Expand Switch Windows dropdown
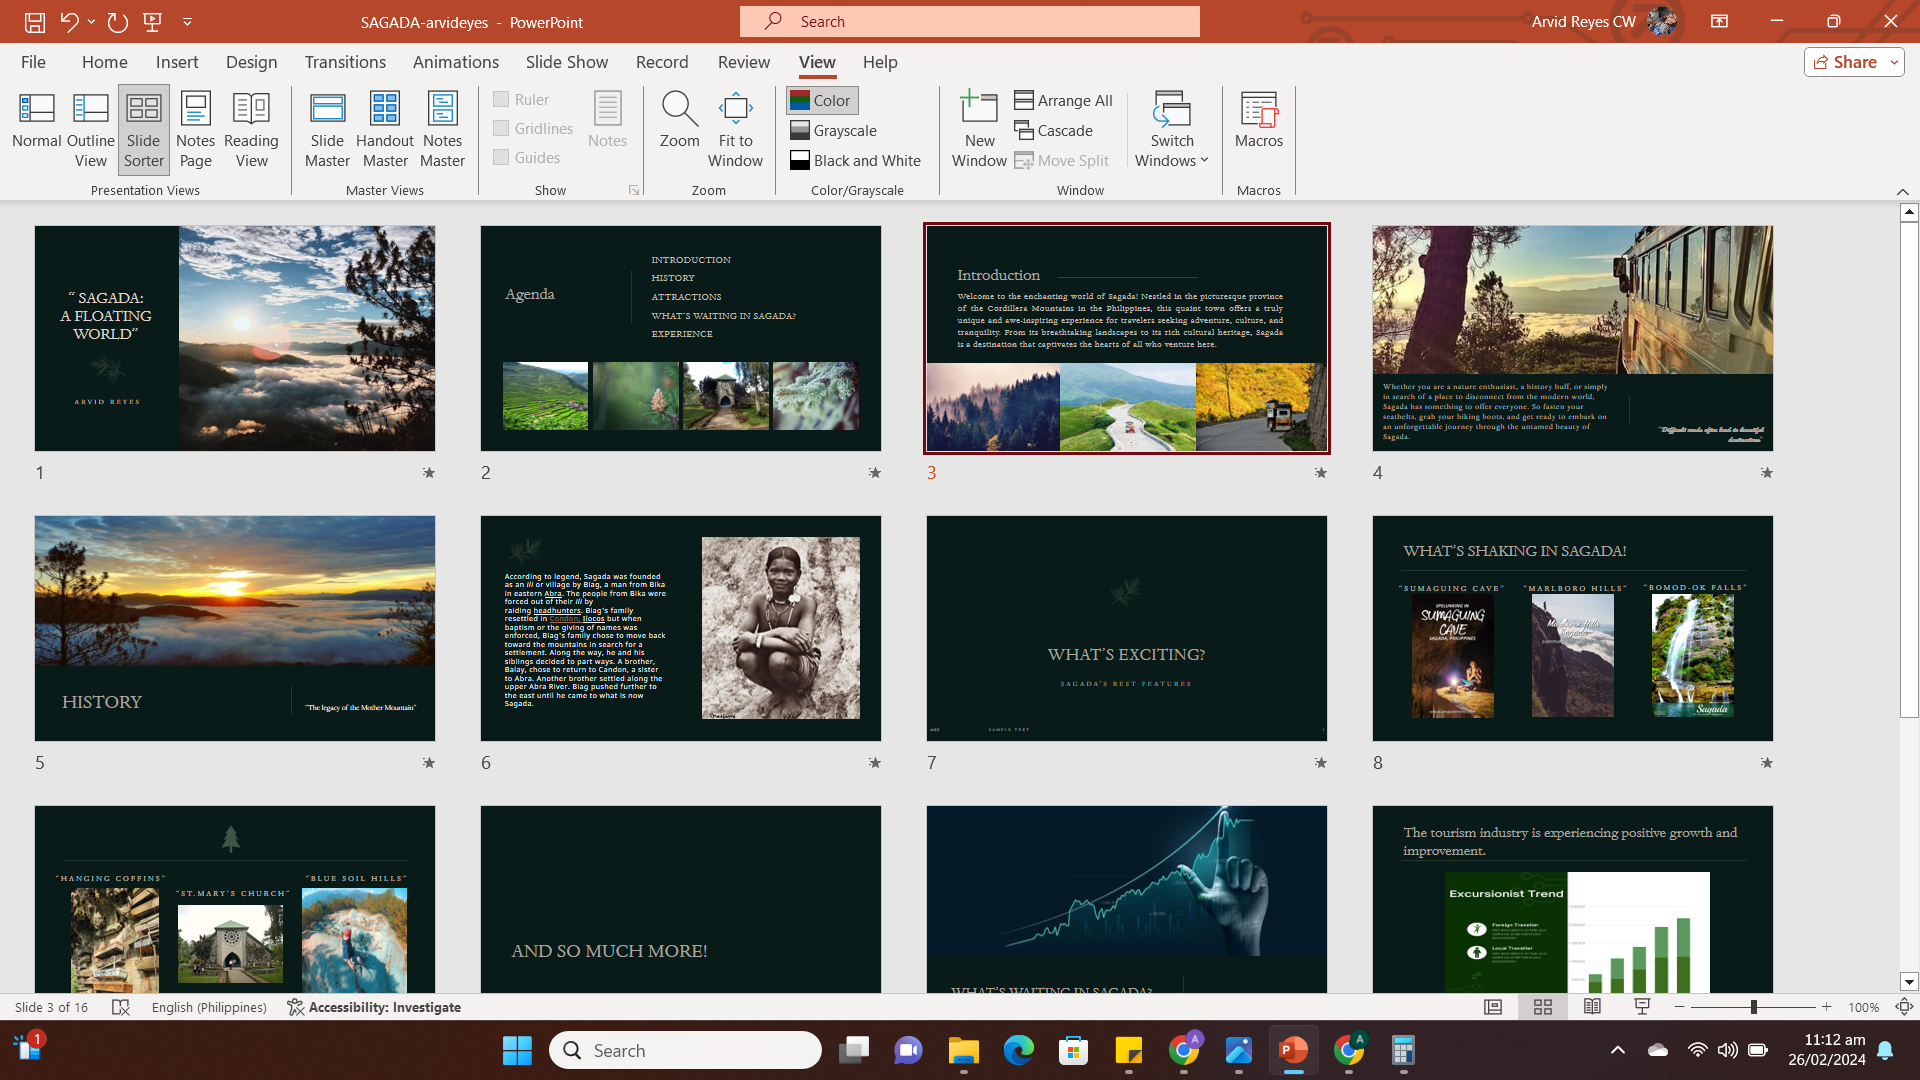Viewport: 1920px width, 1080px height. point(1172,130)
